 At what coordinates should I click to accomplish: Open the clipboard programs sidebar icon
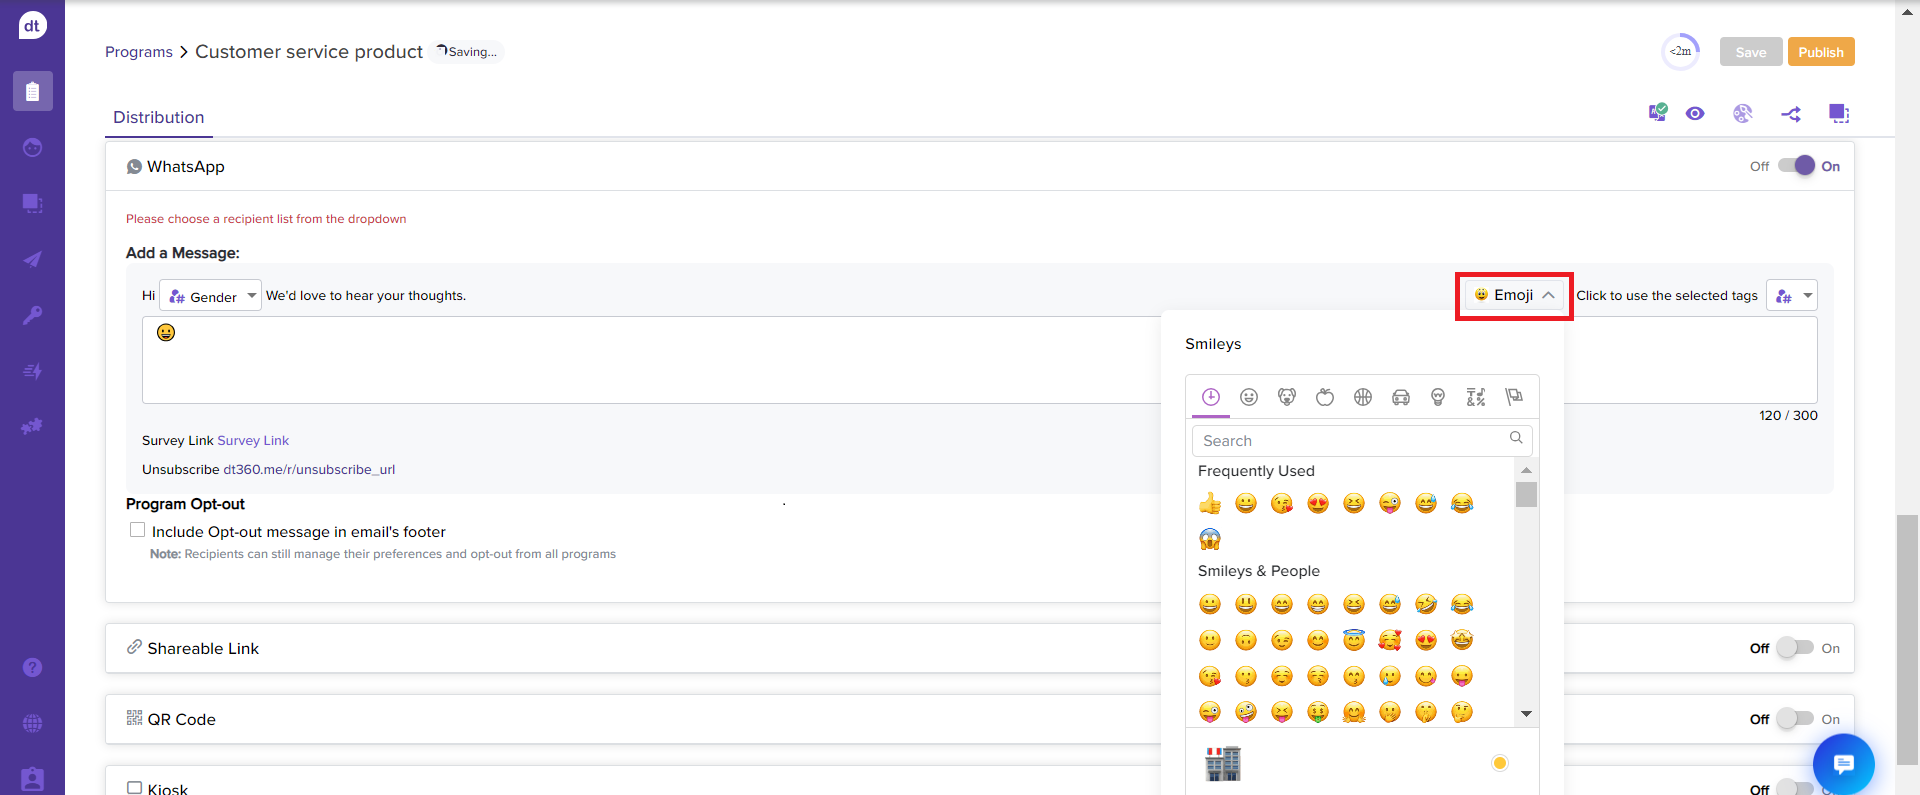tap(32, 91)
